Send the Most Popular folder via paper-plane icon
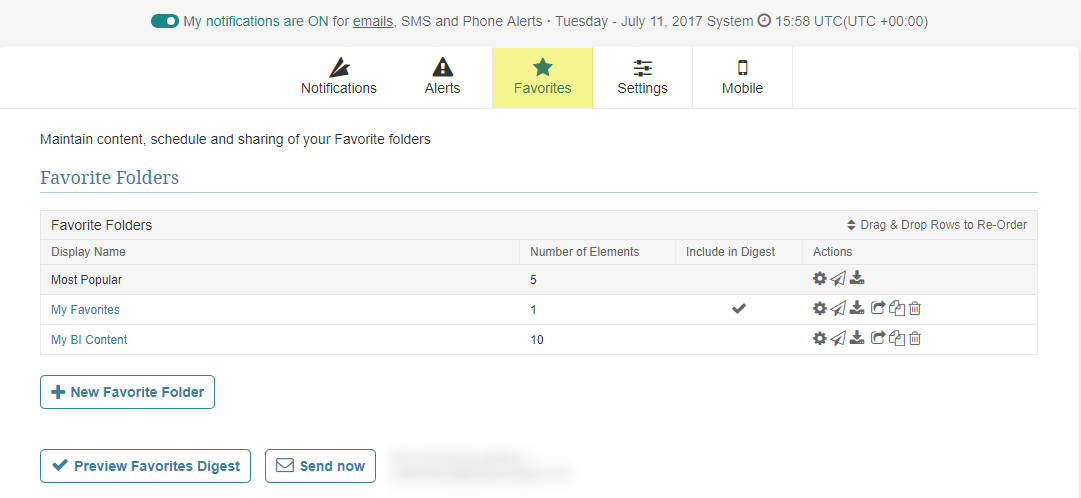This screenshot has height=498, width=1081. (x=838, y=279)
